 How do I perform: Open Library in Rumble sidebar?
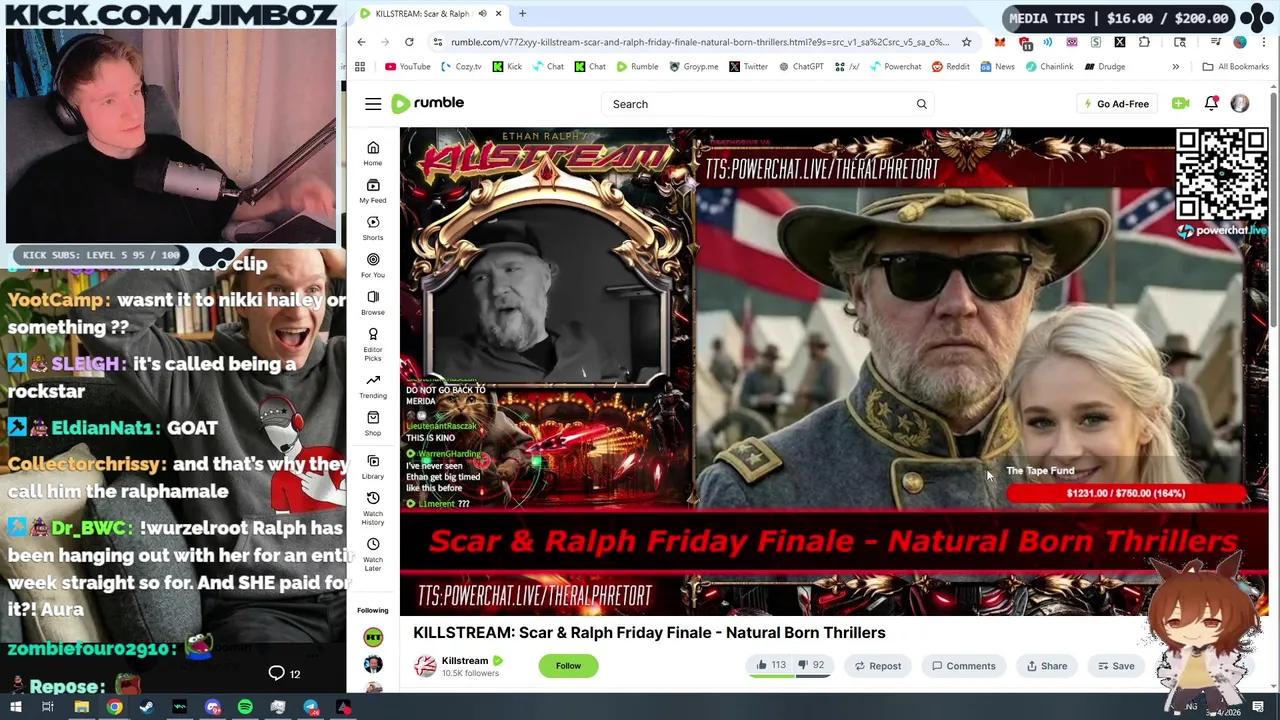(373, 467)
